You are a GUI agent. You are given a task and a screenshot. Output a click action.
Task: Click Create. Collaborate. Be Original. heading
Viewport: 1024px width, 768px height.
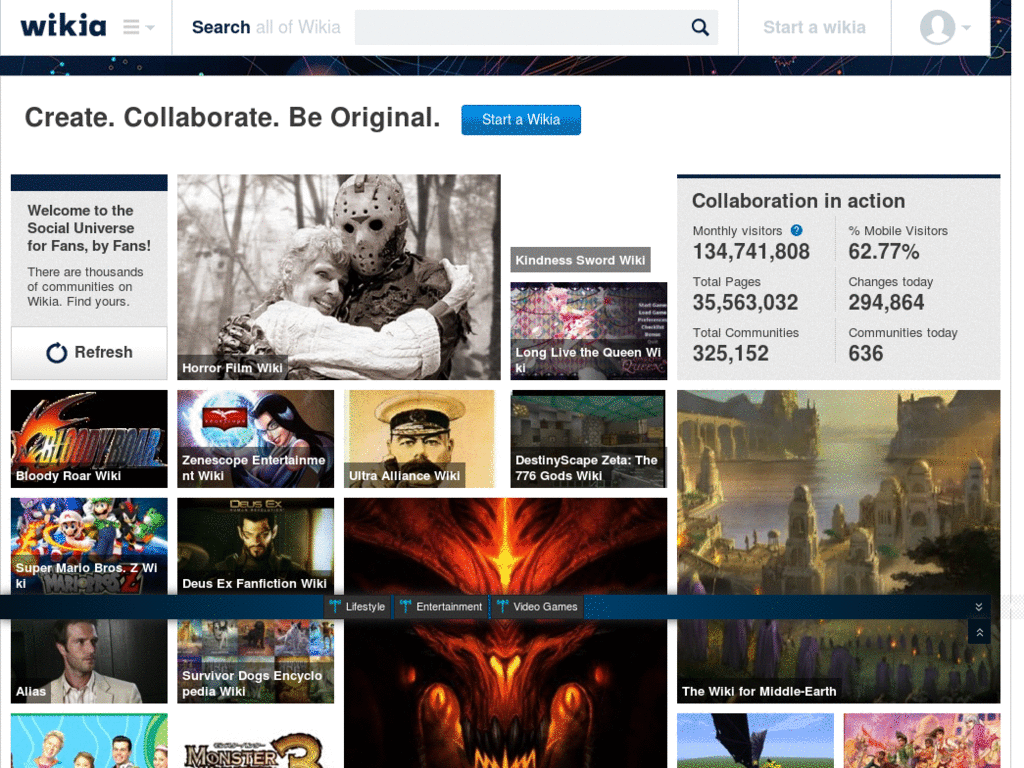coord(232,118)
